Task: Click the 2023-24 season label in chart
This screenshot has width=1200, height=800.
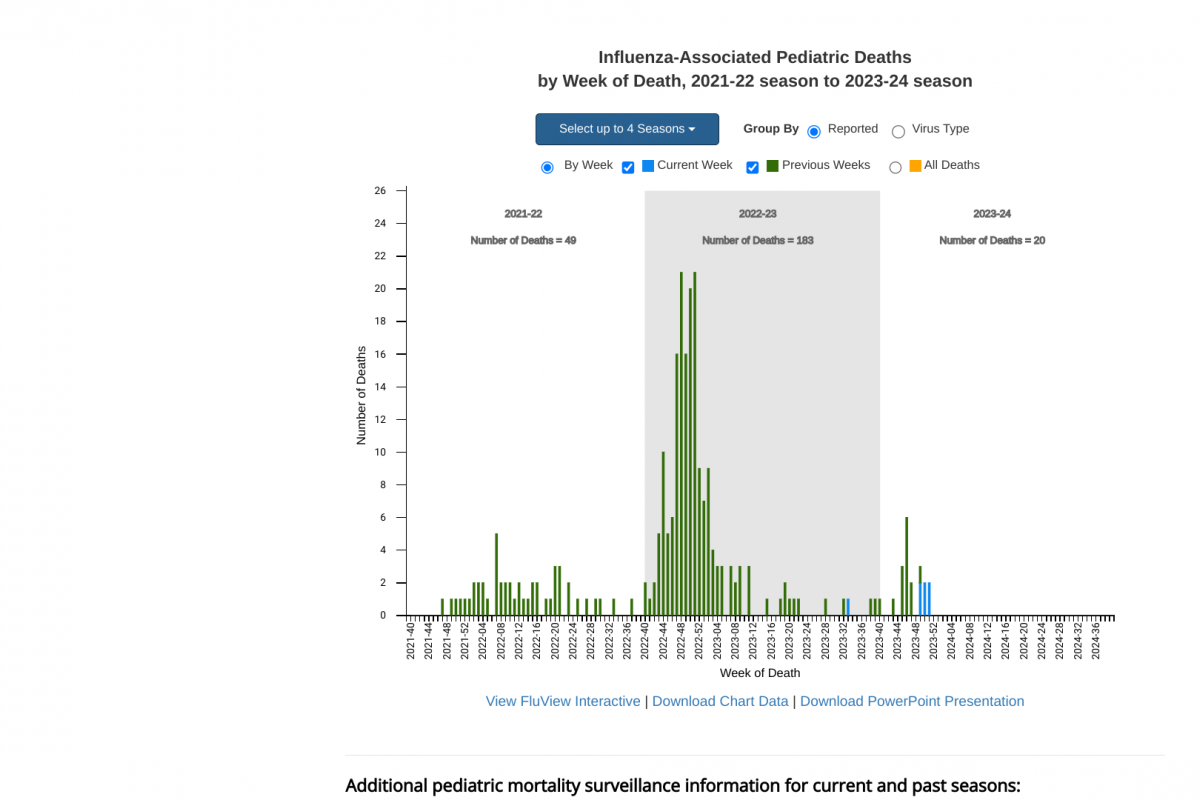Action: (x=991, y=214)
